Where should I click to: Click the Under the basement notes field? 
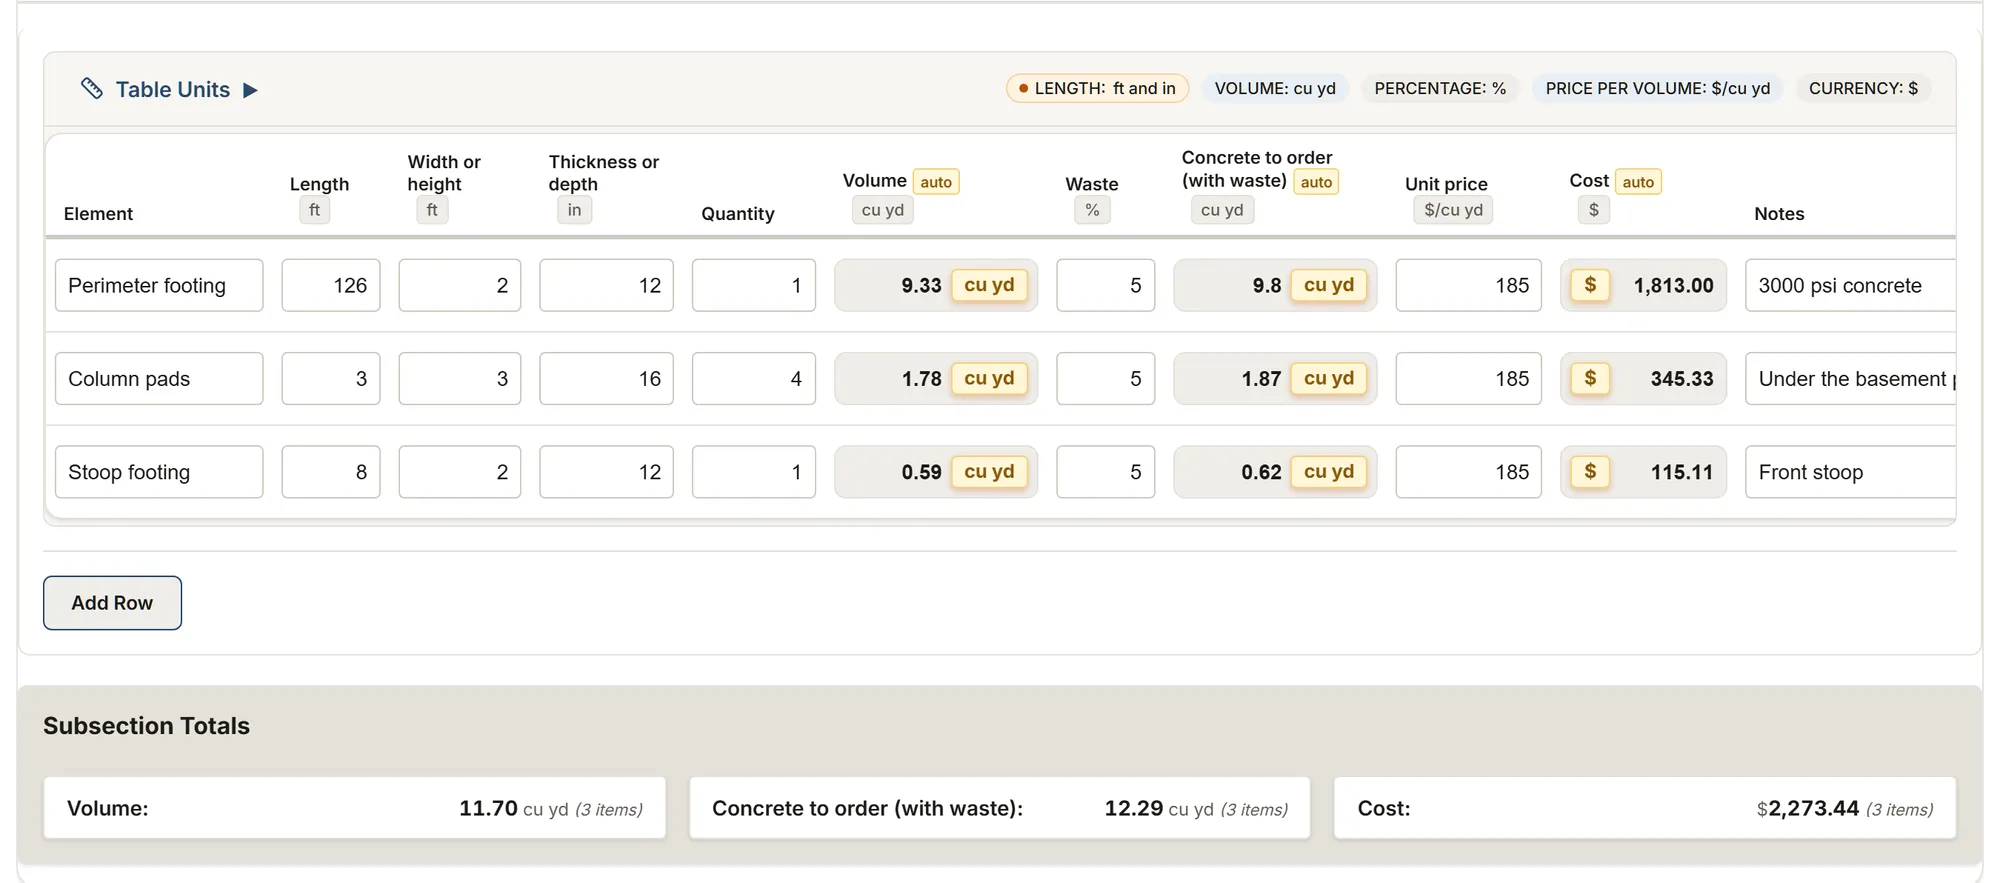1850,378
